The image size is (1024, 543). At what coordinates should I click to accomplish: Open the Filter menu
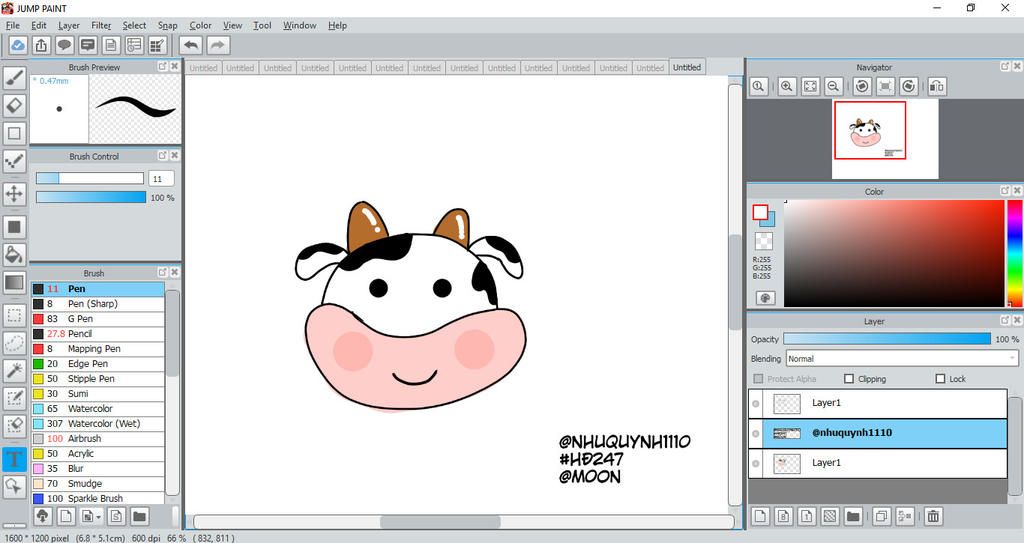[x=101, y=25]
